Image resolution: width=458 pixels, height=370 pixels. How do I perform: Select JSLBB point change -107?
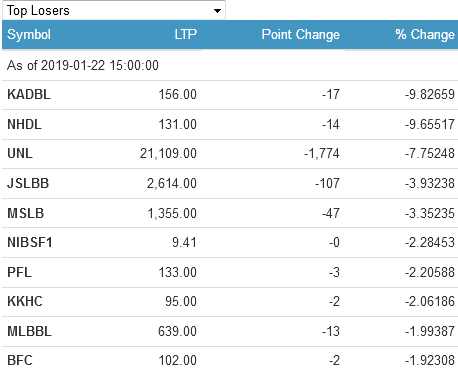pos(327,184)
